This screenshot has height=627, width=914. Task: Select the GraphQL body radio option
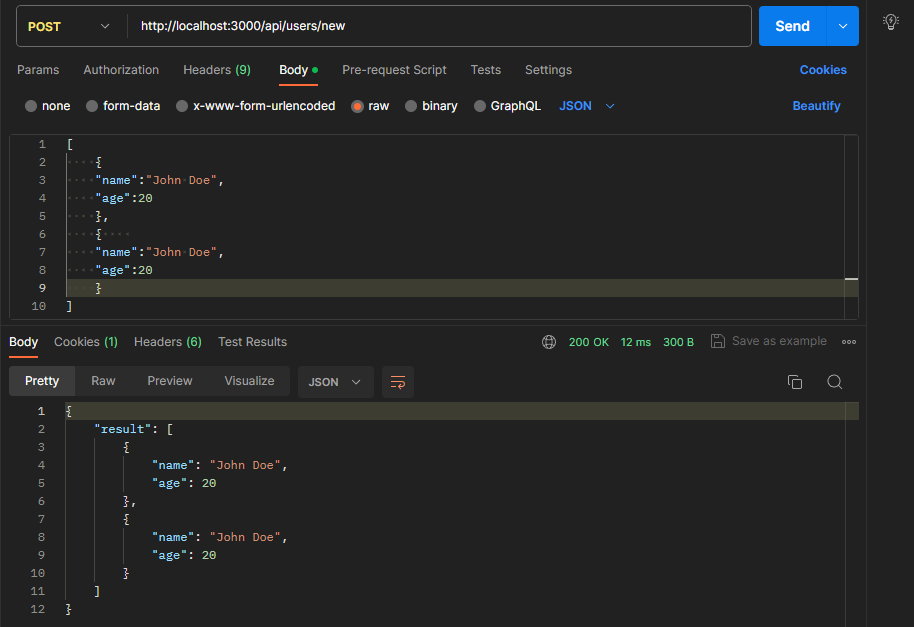pyautogui.click(x=480, y=106)
